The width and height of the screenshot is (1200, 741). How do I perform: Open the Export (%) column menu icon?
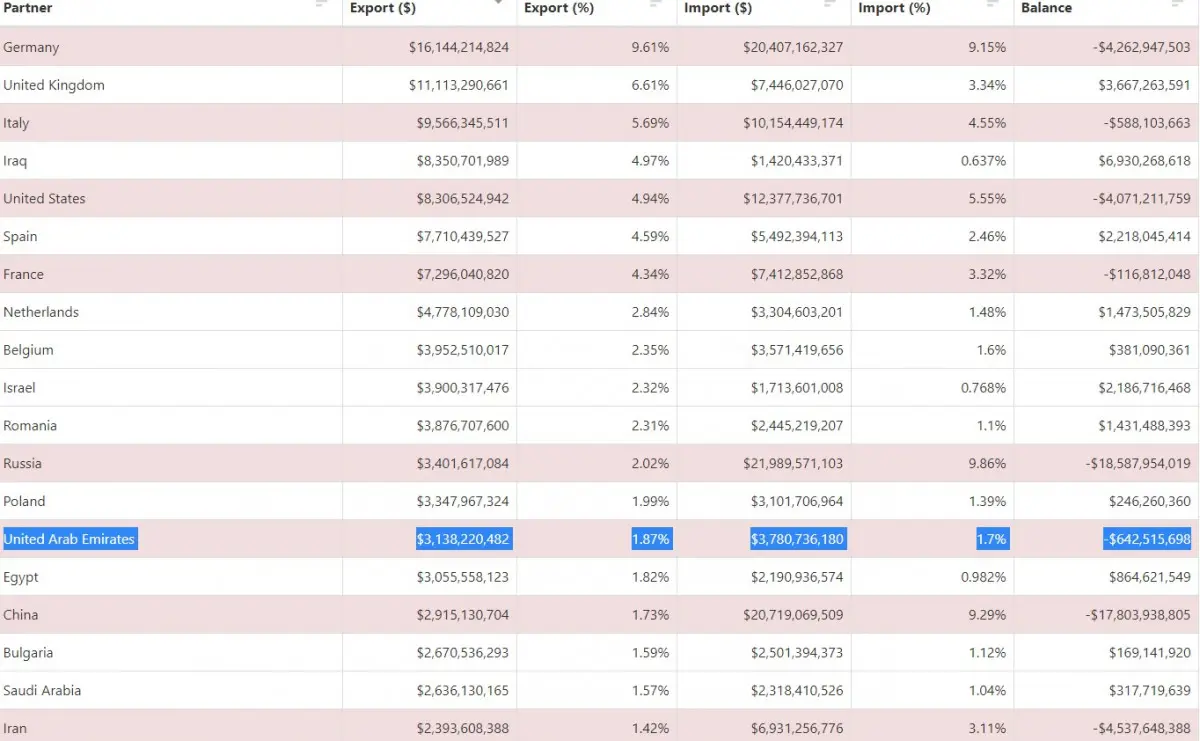(x=656, y=4)
